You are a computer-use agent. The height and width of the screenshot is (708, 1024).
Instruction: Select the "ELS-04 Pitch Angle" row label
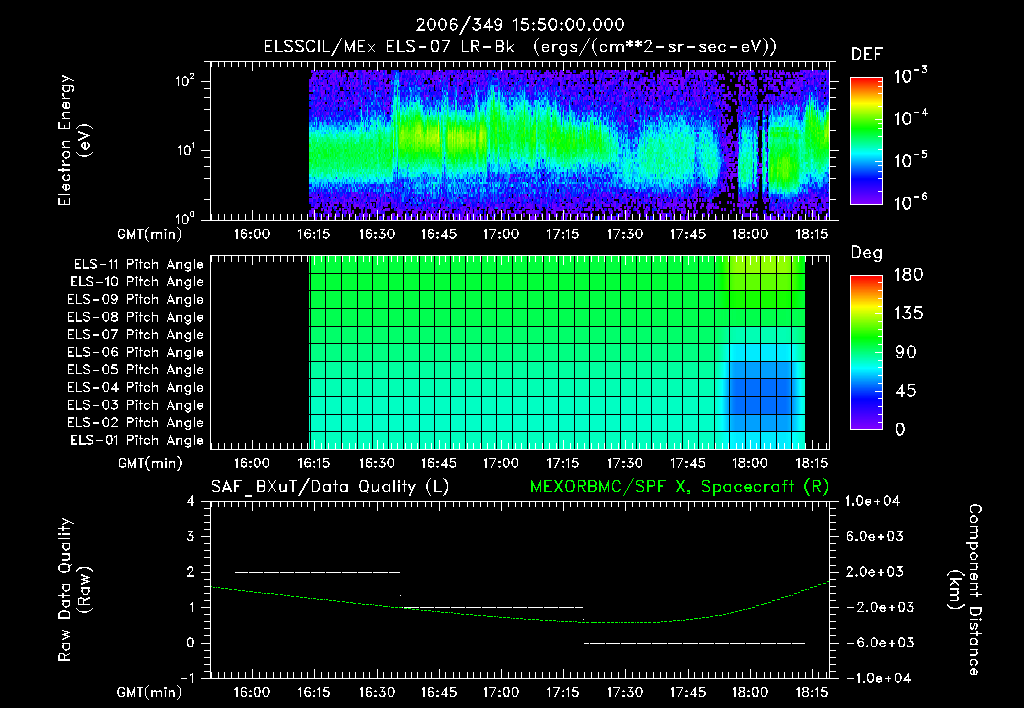[x=136, y=388]
